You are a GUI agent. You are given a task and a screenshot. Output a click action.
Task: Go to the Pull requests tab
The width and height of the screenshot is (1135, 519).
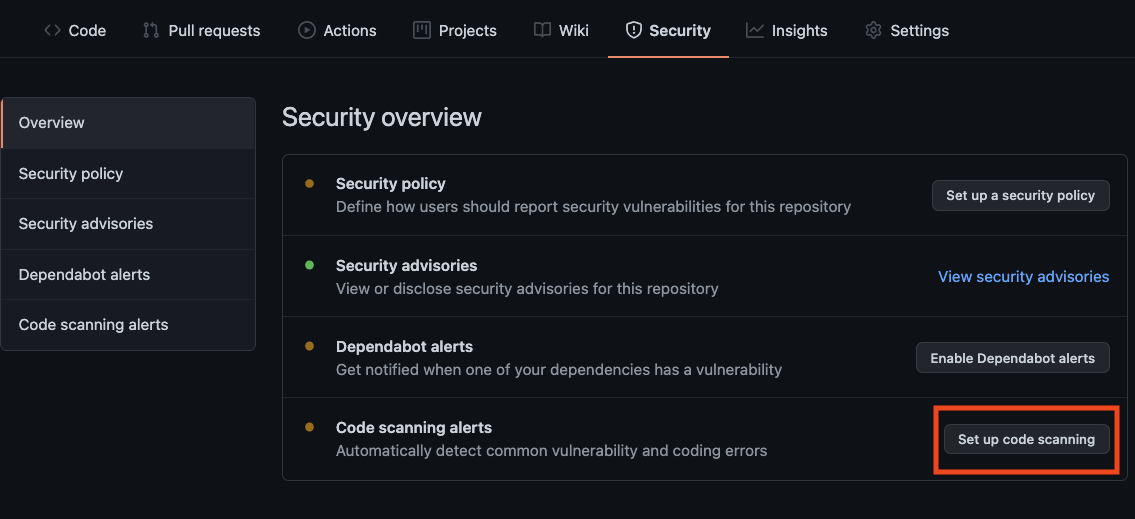[x=201, y=30]
